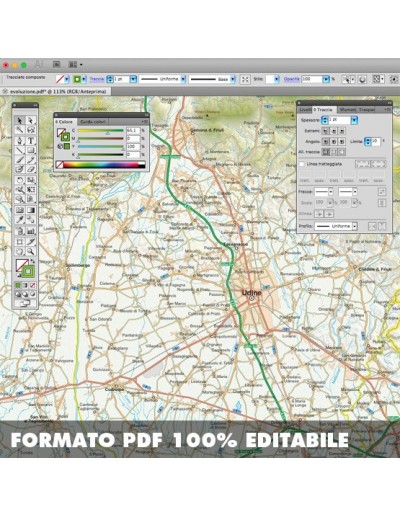Select the Paintbrush tool

click(20, 160)
